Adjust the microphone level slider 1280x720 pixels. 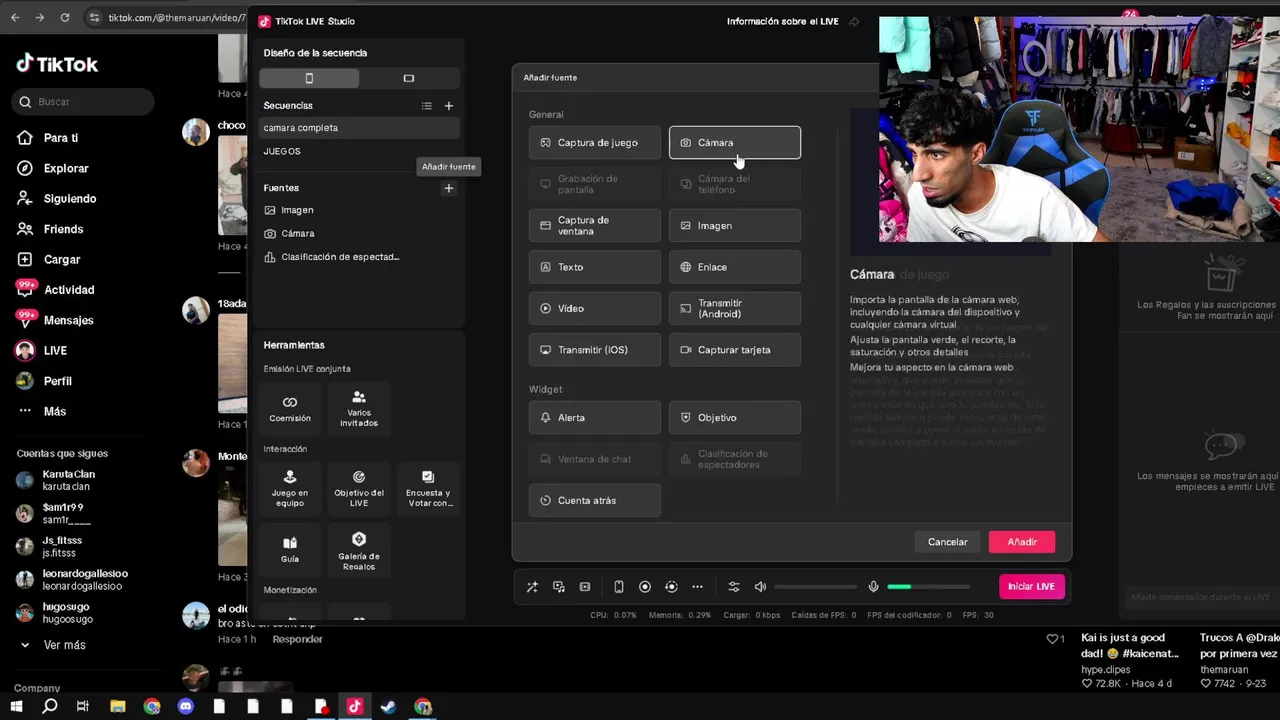[x=928, y=587]
